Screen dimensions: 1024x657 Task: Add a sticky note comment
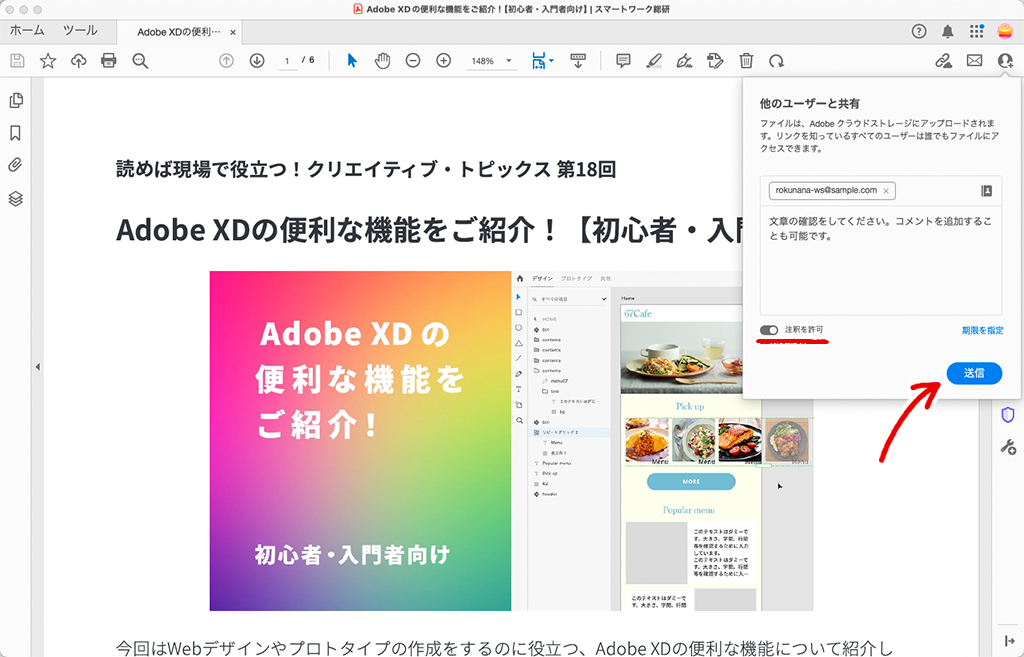coord(623,61)
